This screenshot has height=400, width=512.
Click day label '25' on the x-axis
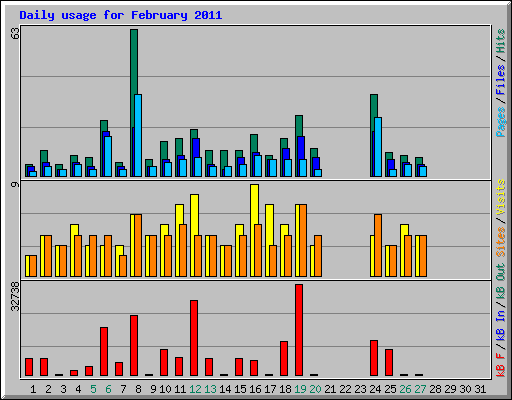click(x=390, y=389)
